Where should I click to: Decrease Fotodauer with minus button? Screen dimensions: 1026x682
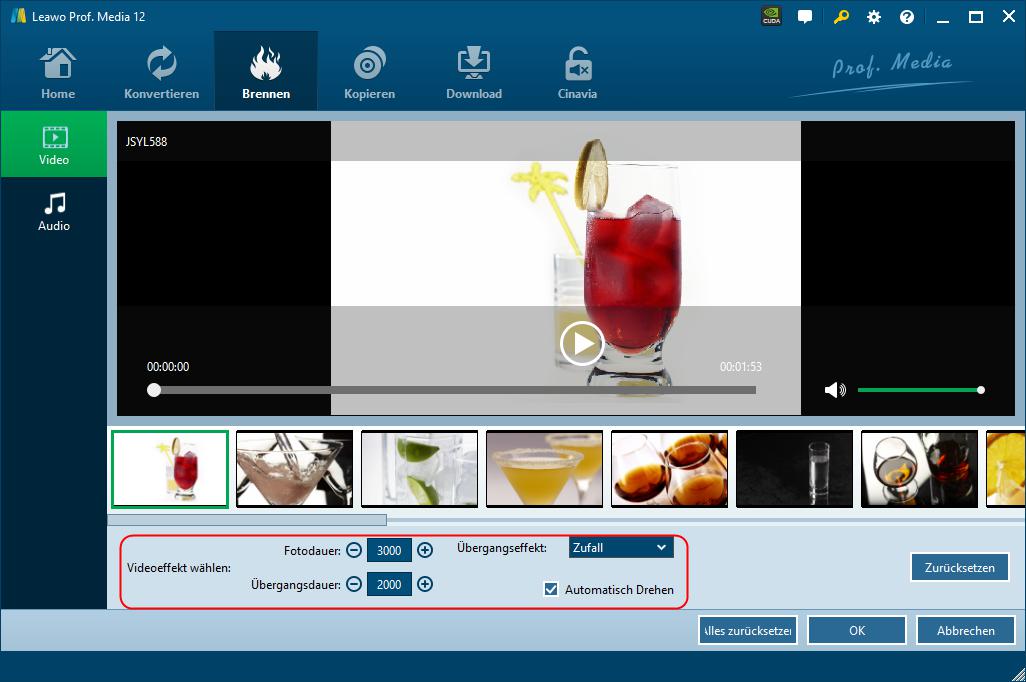point(354,550)
